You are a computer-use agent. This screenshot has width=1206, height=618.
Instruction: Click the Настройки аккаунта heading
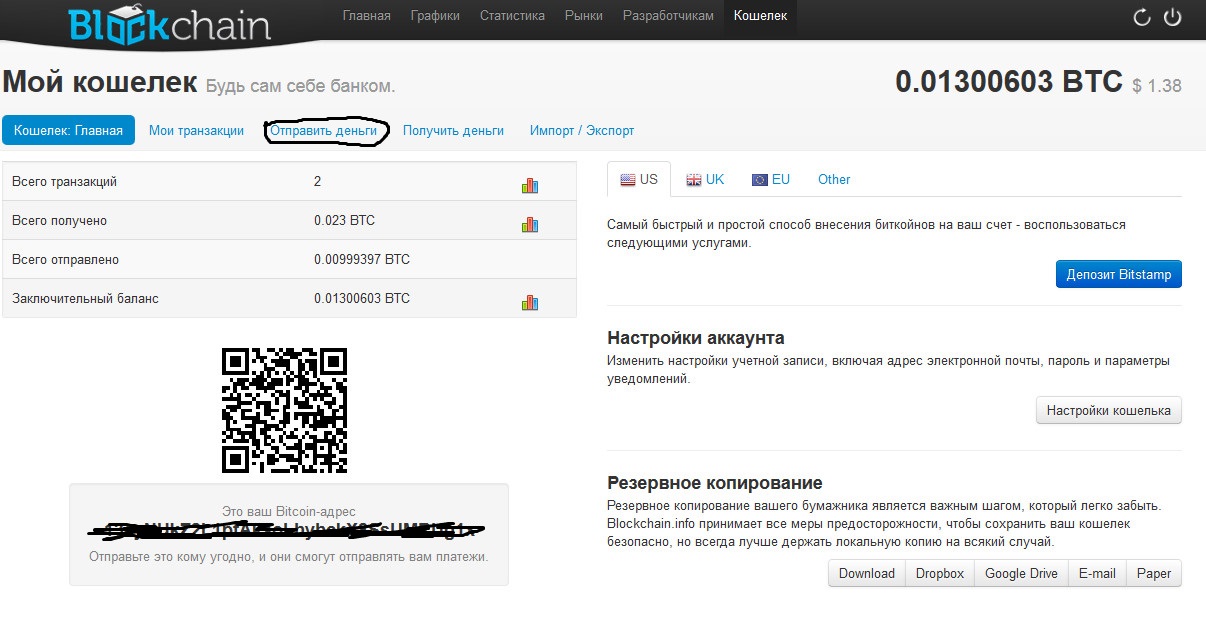coord(696,338)
